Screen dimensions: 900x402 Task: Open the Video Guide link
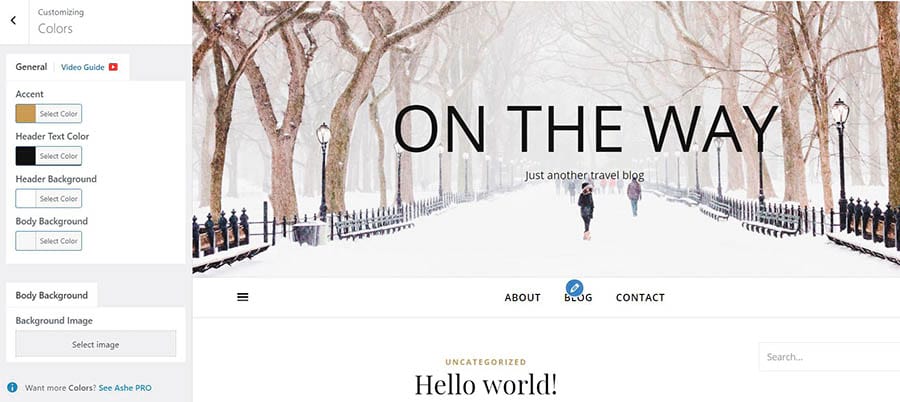(x=83, y=67)
